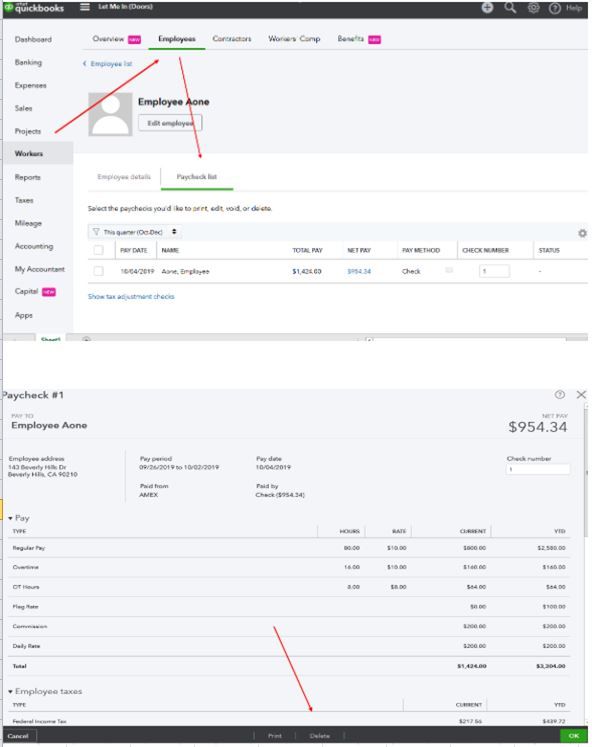Check the 10/04/2019 paycheck row checkbox
Image resolution: width=592 pixels, height=747 pixels.
tap(99, 271)
